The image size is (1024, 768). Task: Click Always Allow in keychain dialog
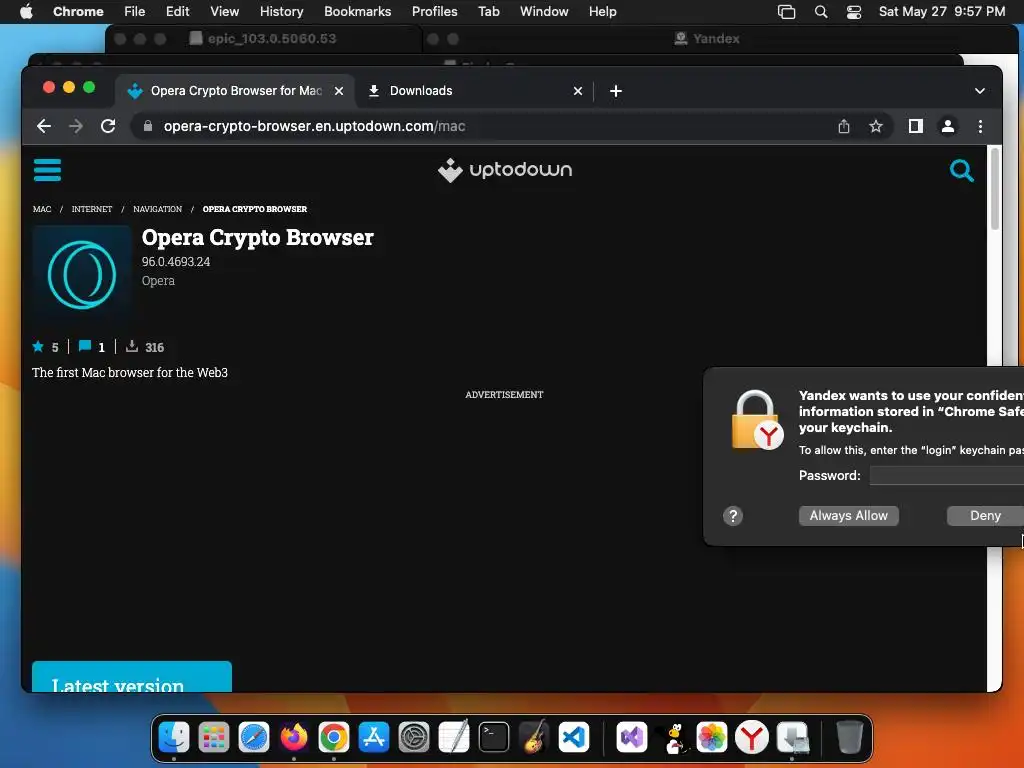pos(848,516)
